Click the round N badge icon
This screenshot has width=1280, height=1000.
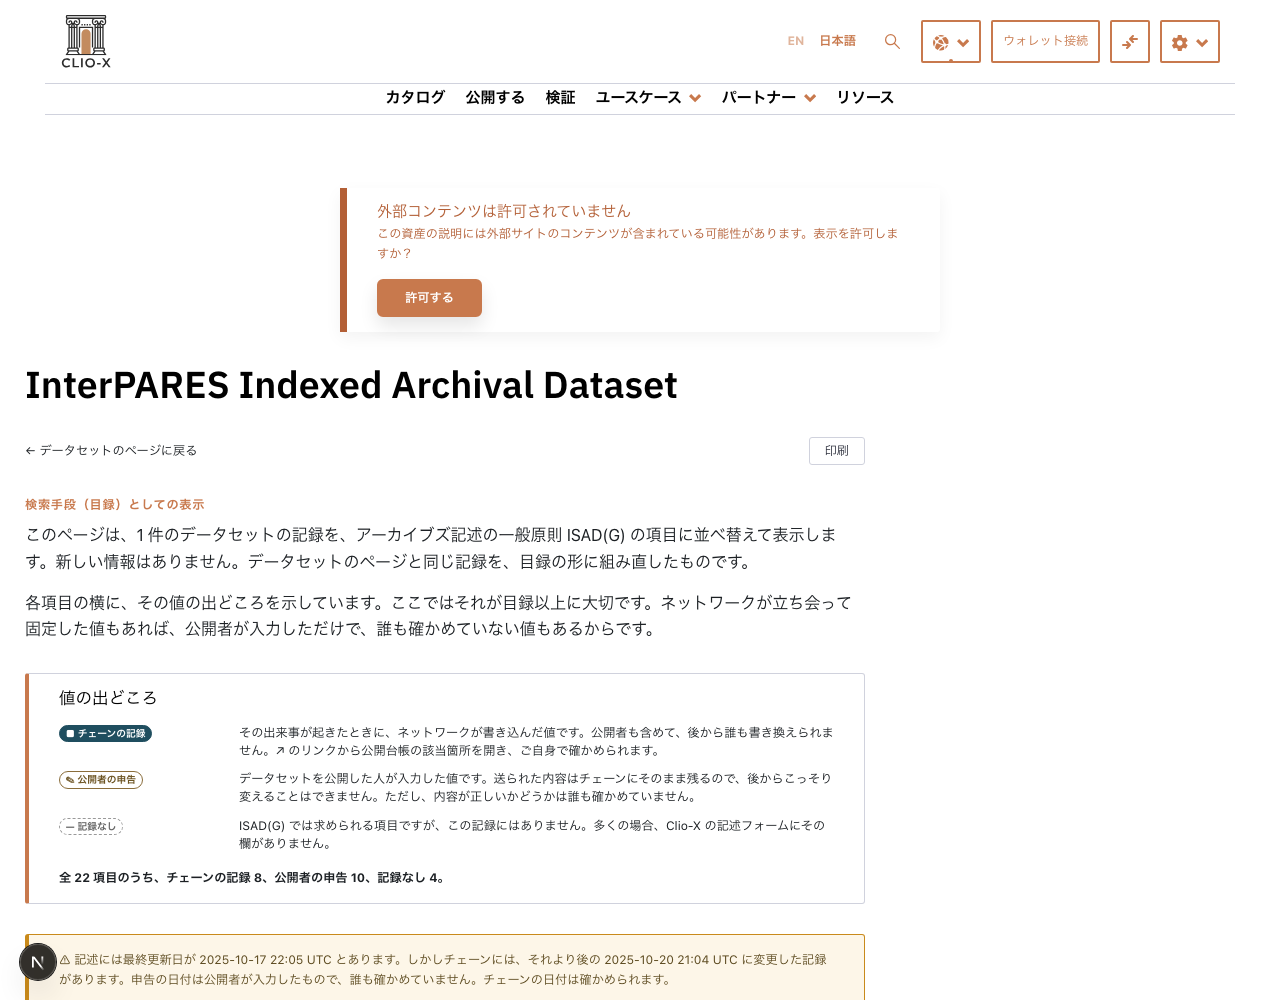38,962
